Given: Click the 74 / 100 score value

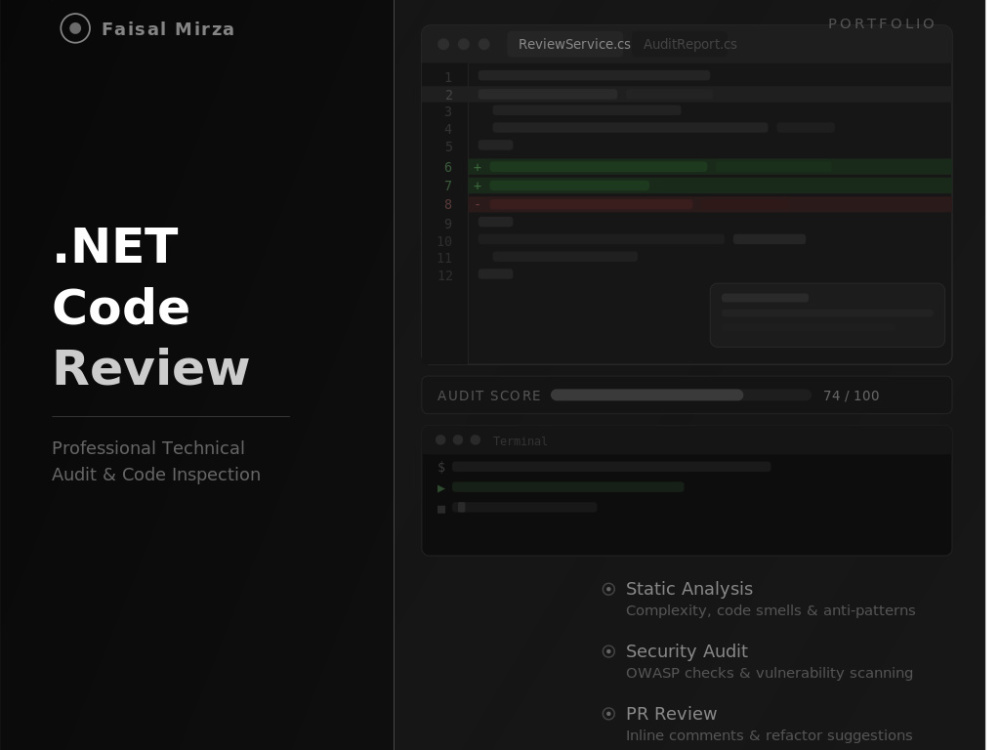Looking at the screenshot, I should click(851, 395).
